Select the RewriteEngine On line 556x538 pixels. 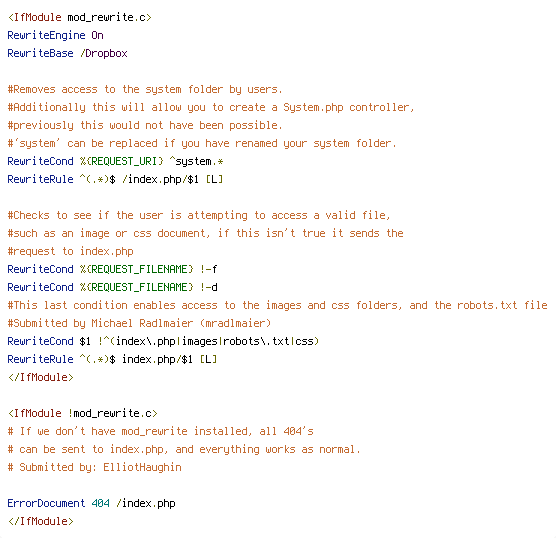tap(55, 35)
